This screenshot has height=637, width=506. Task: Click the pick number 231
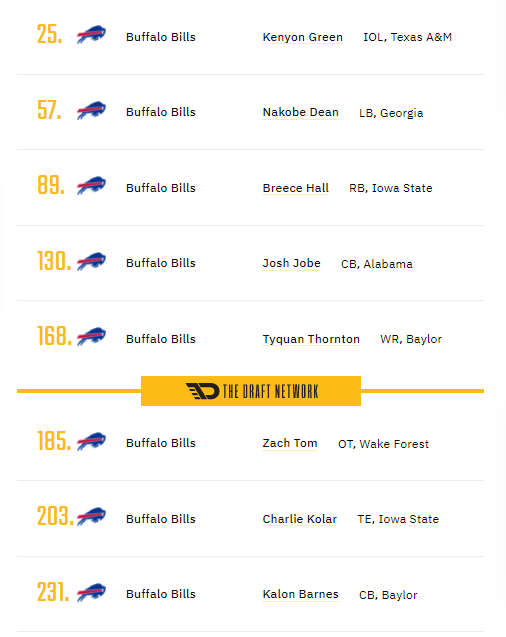click(53, 592)
